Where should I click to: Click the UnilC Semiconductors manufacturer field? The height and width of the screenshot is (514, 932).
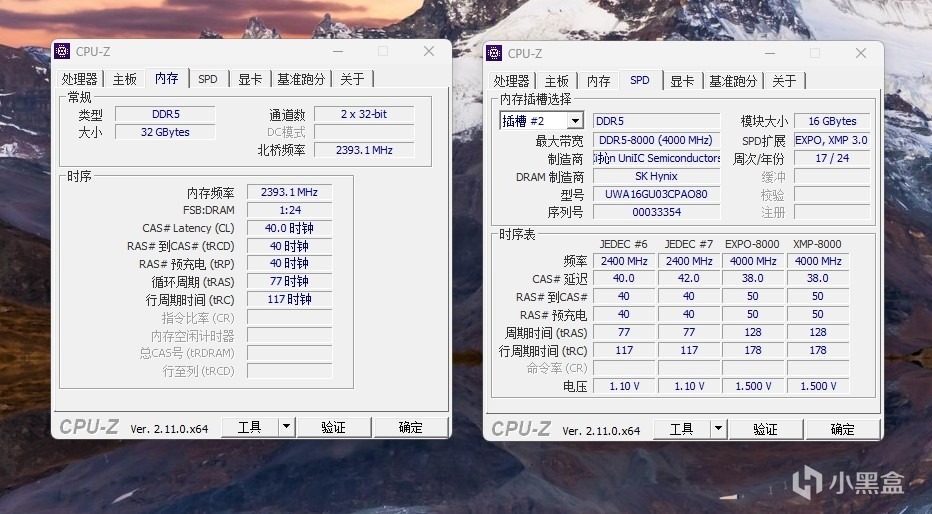click(656, 158)
